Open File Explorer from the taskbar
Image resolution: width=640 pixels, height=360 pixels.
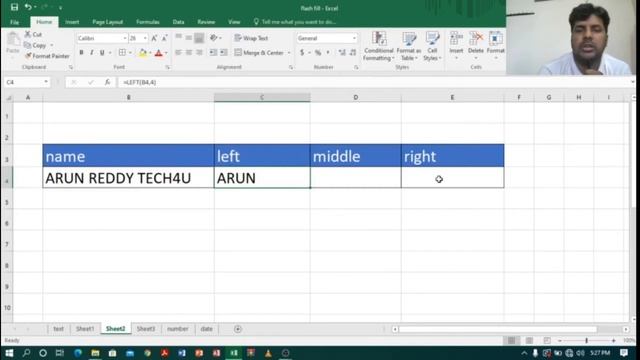tap(95, 353)
